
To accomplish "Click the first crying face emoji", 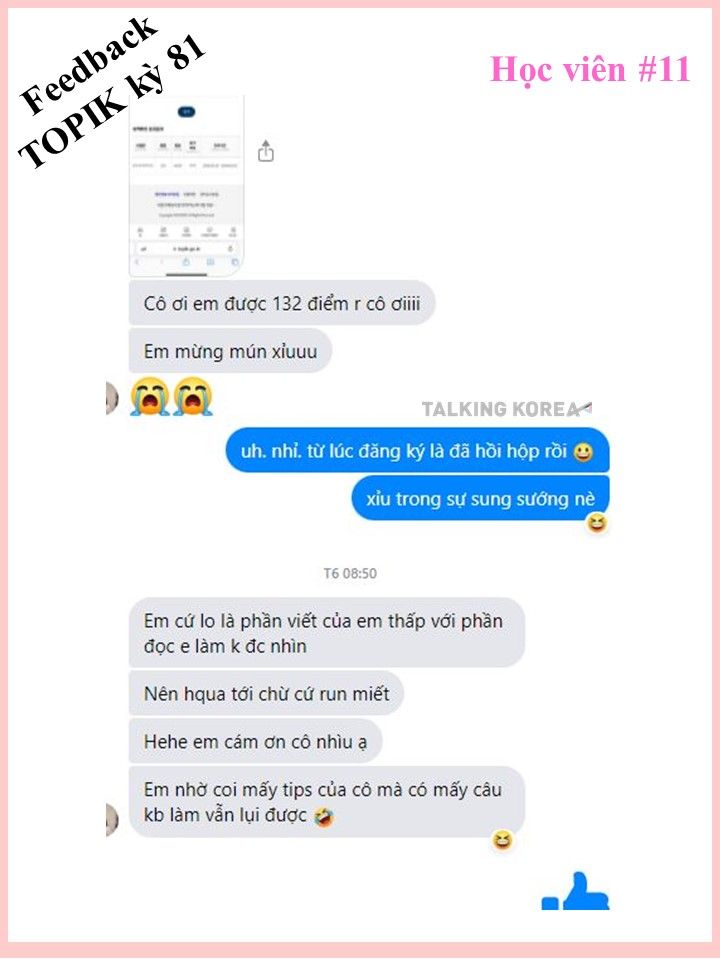I will 149,397.
